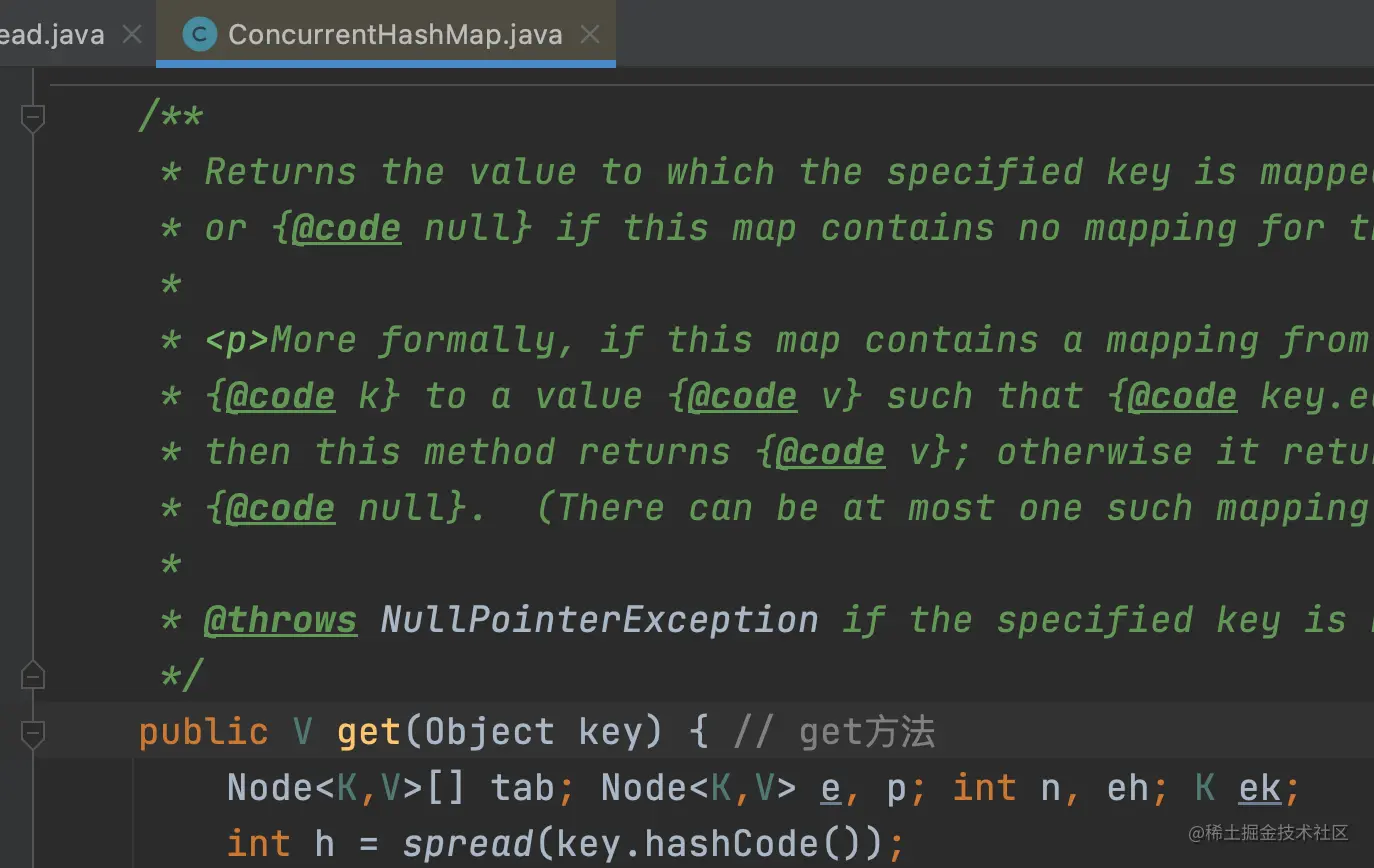Click the ead.java tab label

[x=52, y=34]
